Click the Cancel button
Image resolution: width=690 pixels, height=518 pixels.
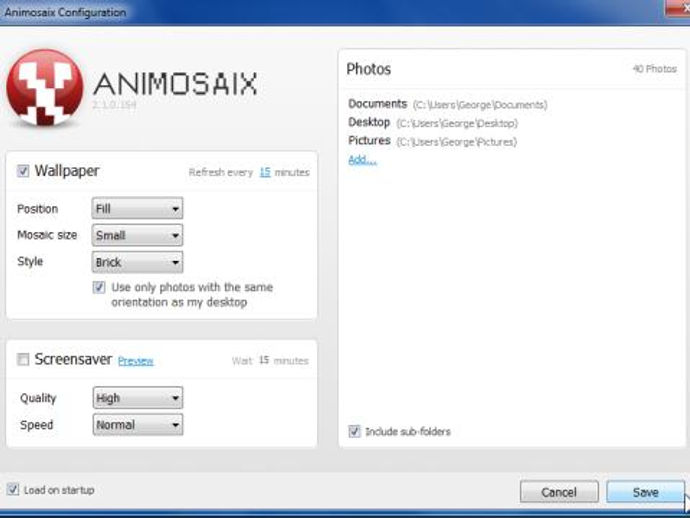click(x=559, y=492)
